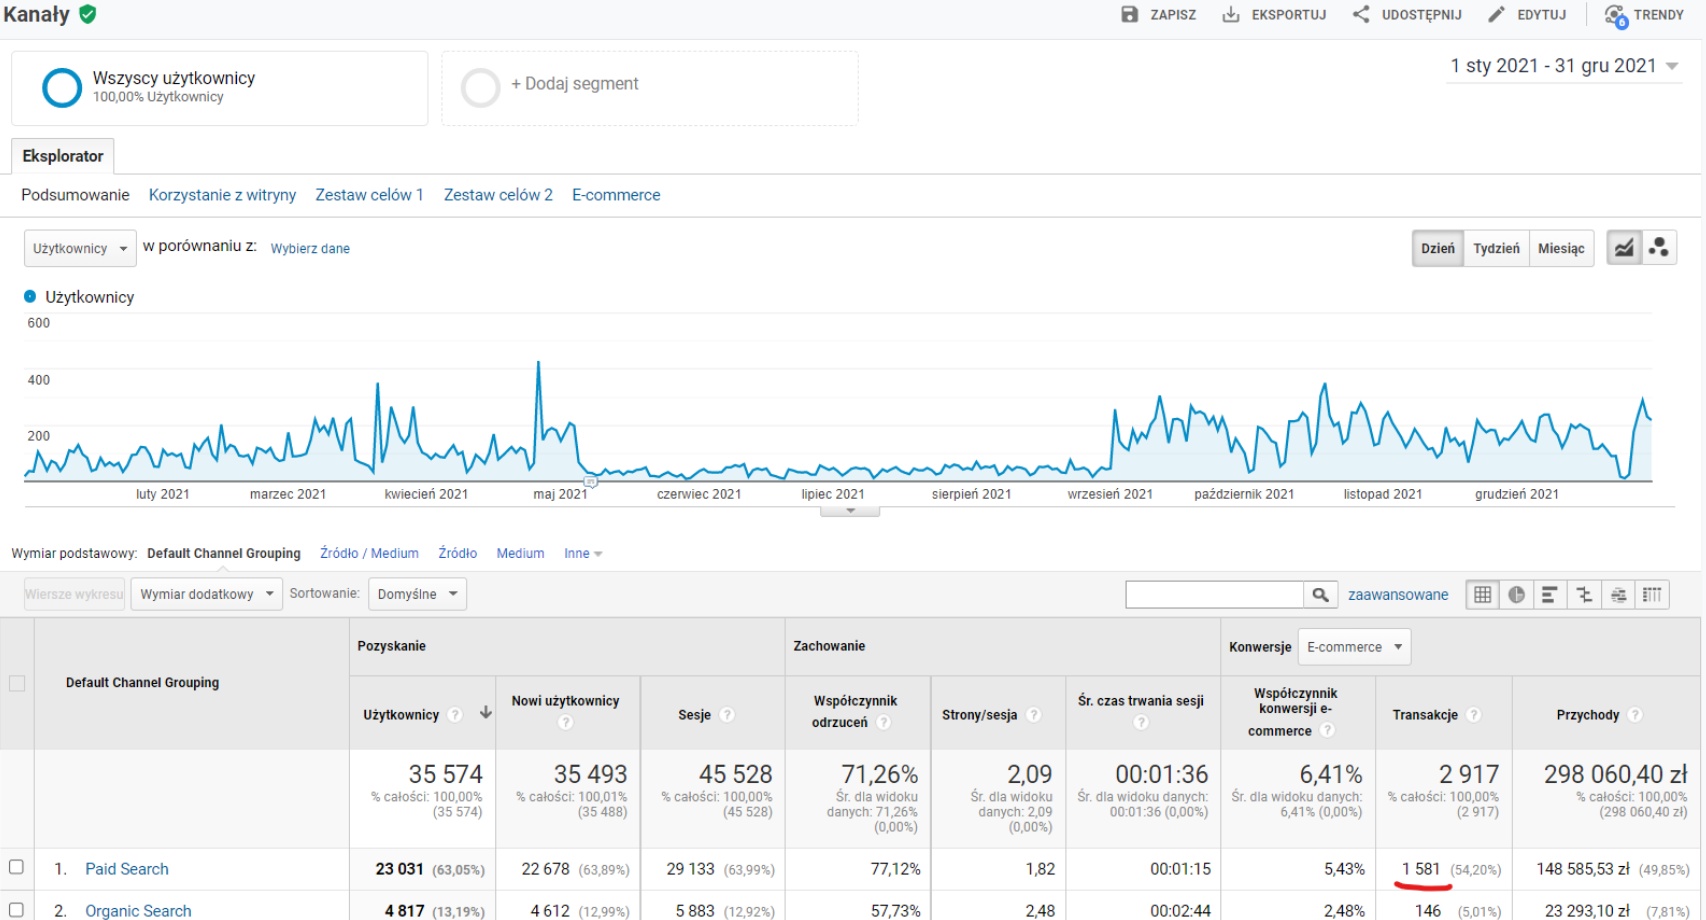The height and width of the screenshot is (920, 1706).
Task: Switch to motion chart bubbles icon
Action: [x=1659, y=248]
